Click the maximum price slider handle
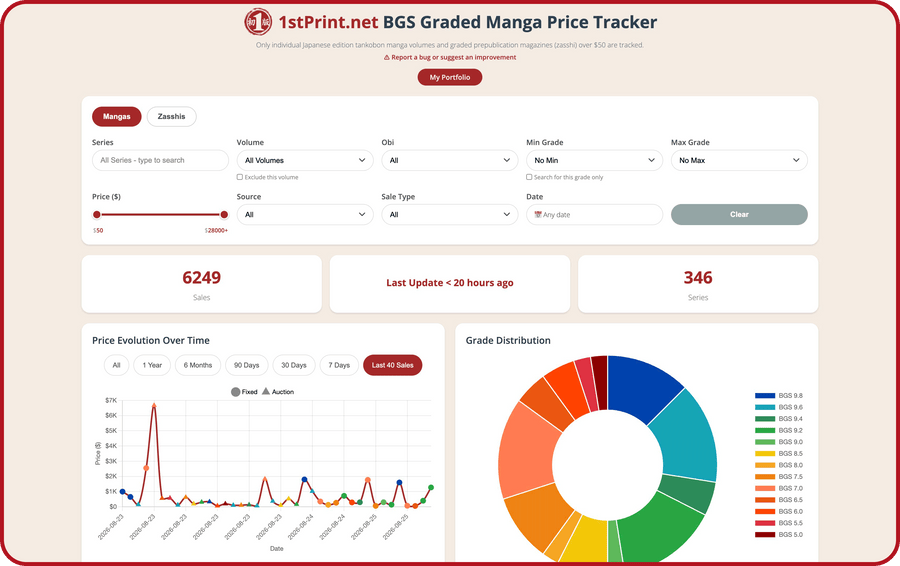Viewport: 900px width, 566px height. 224,215
